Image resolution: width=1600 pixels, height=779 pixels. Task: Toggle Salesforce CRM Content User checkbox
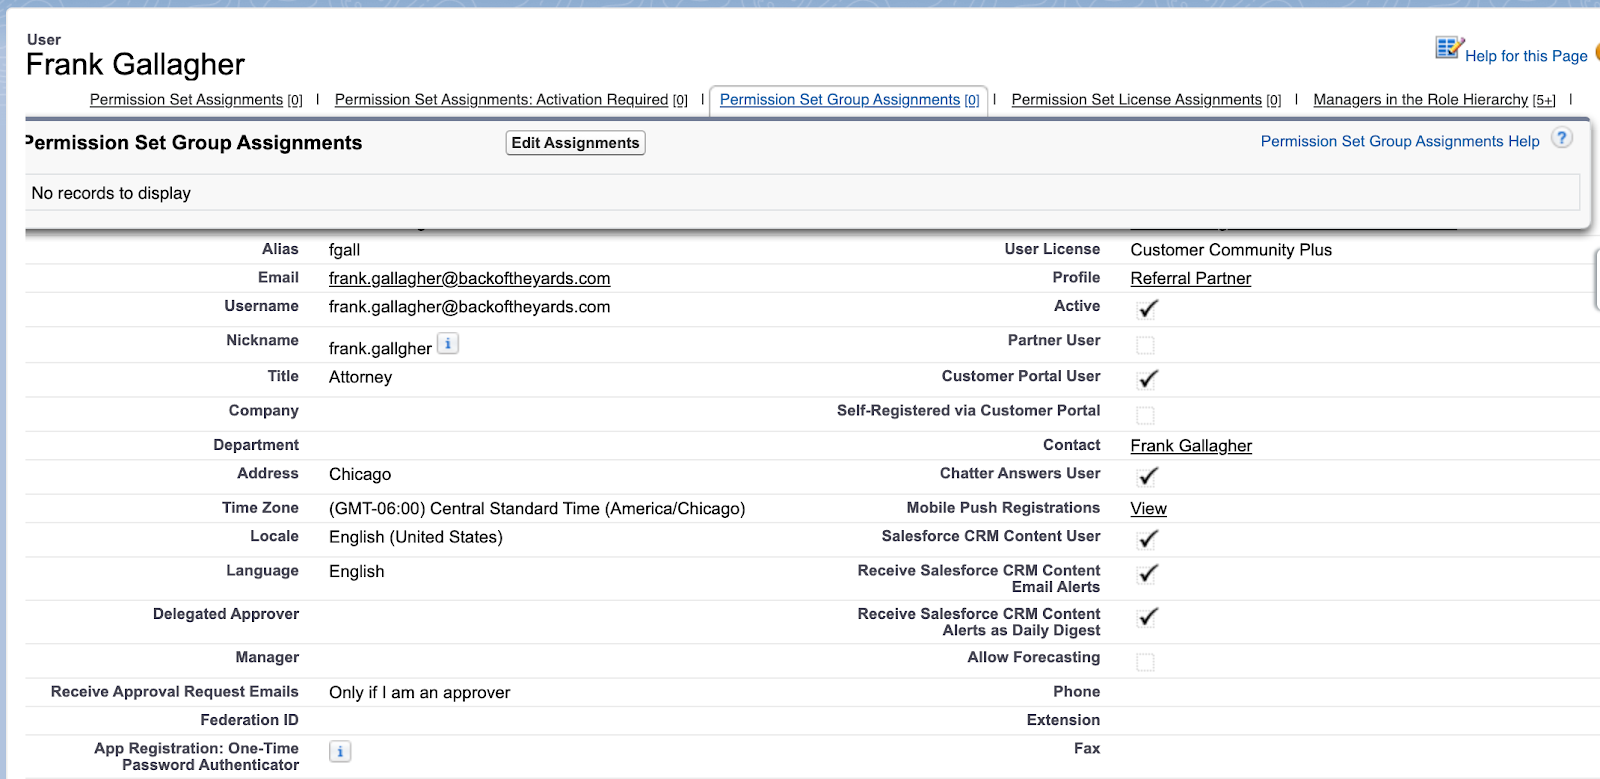[1147, 538]
